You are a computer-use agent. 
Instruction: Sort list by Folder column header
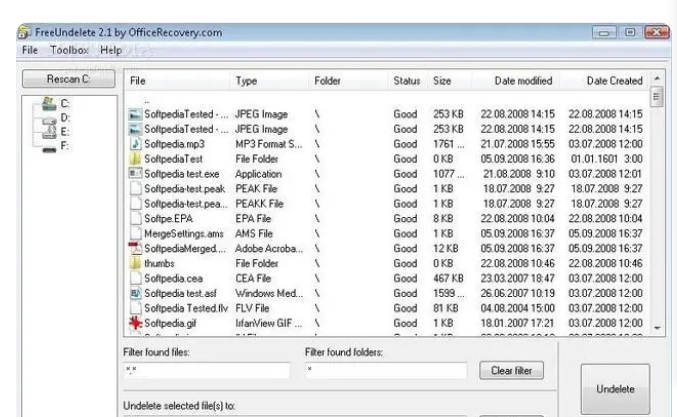[348, 81]
